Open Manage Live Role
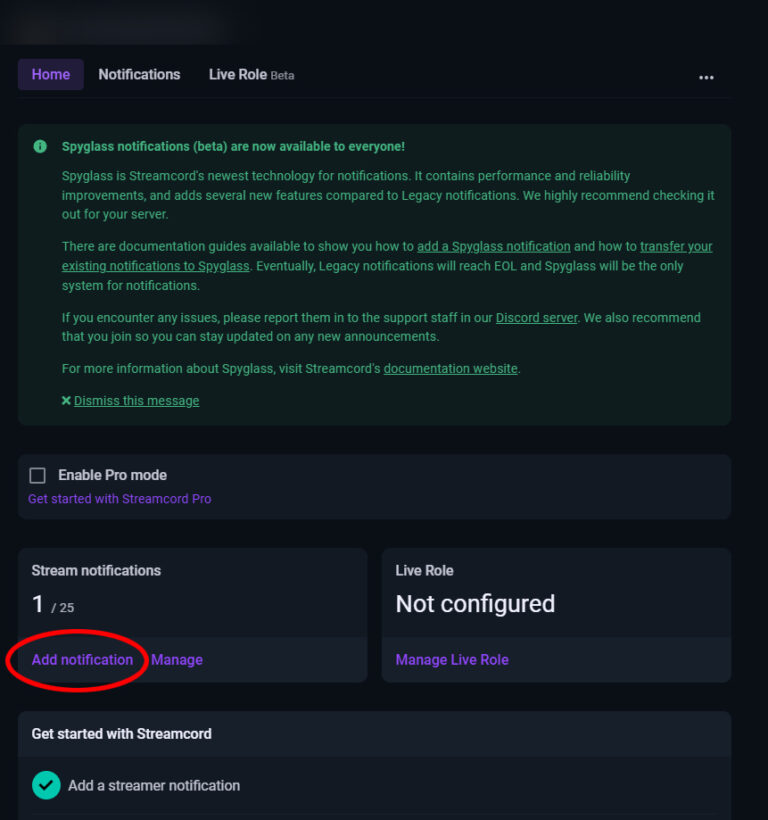This screenshot has width=768, height=820. 450,660
